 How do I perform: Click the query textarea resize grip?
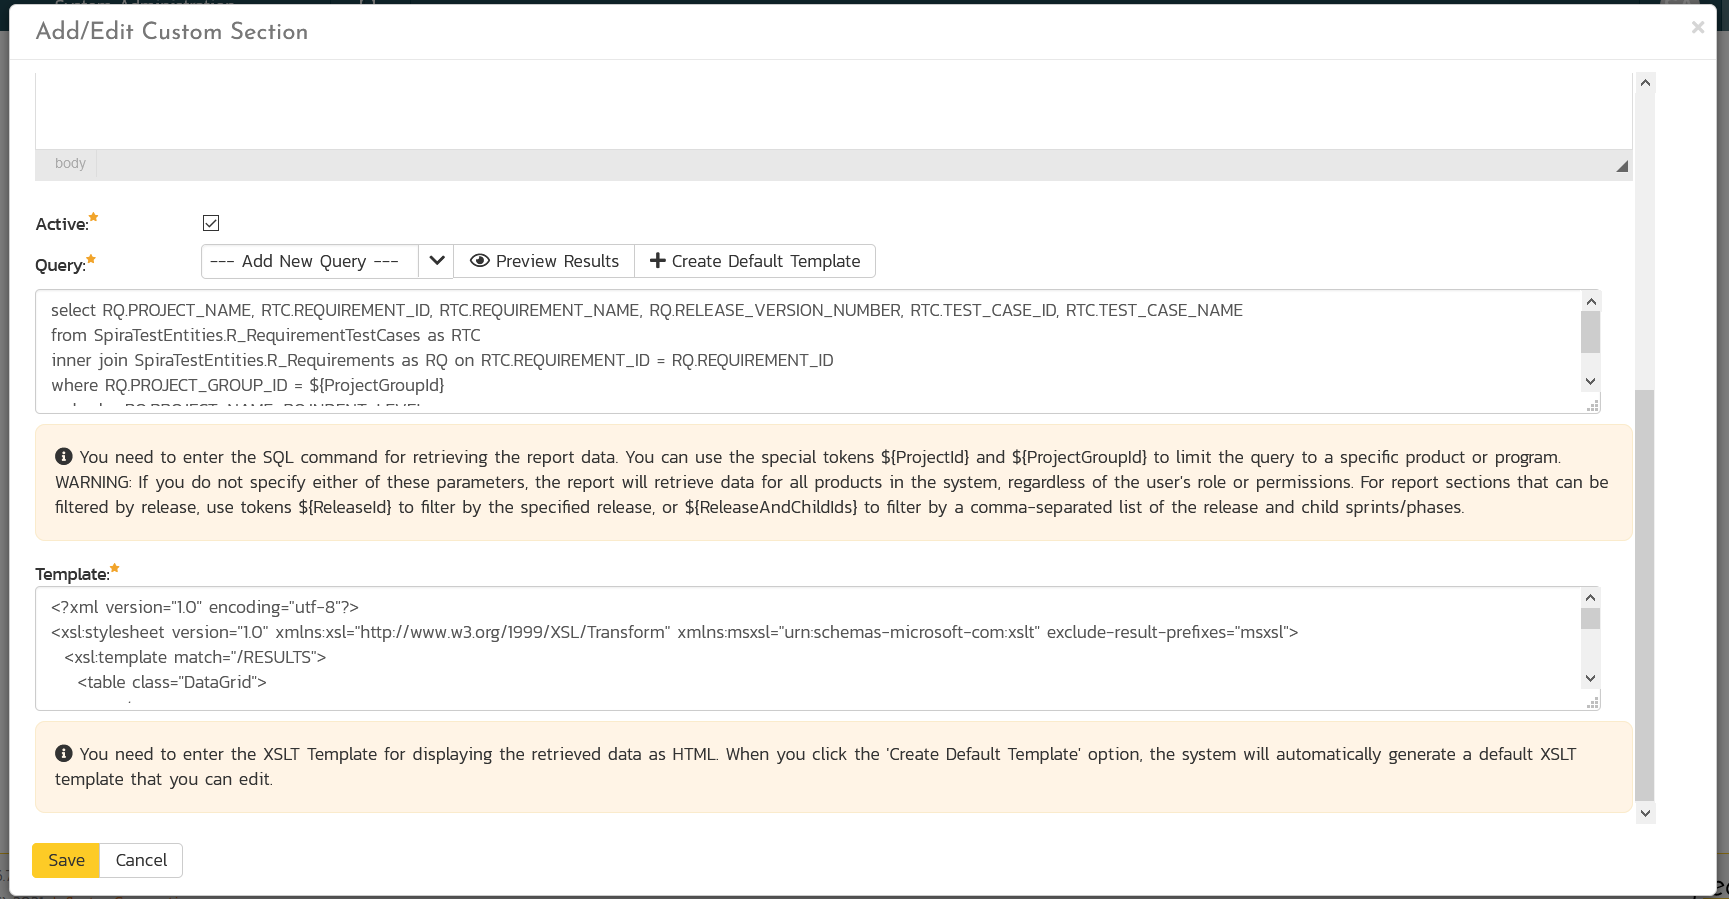coord(1592,405)
